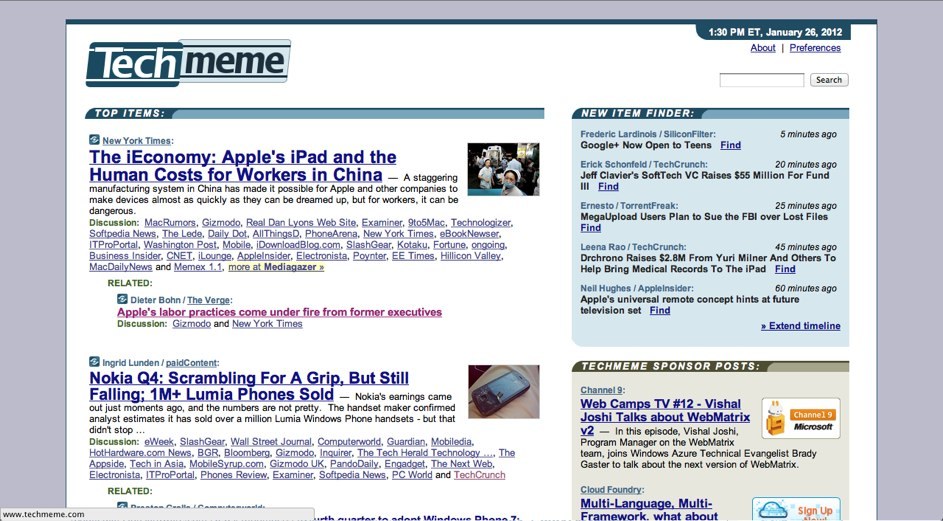The image size is (943, 521).
Task: Open Apple's labor practices related story
Action: (x=279, y=312)
